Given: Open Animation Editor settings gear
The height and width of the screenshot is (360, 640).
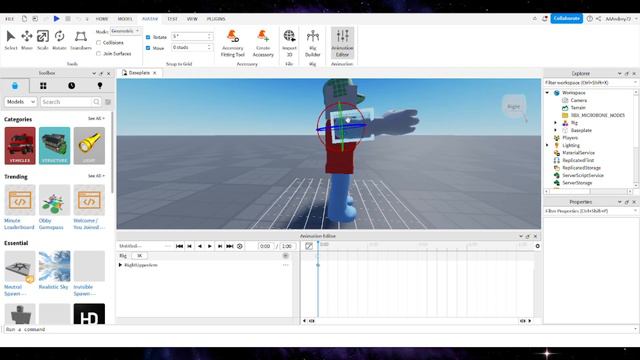Looking at the screenshot, I should point(538,246).
